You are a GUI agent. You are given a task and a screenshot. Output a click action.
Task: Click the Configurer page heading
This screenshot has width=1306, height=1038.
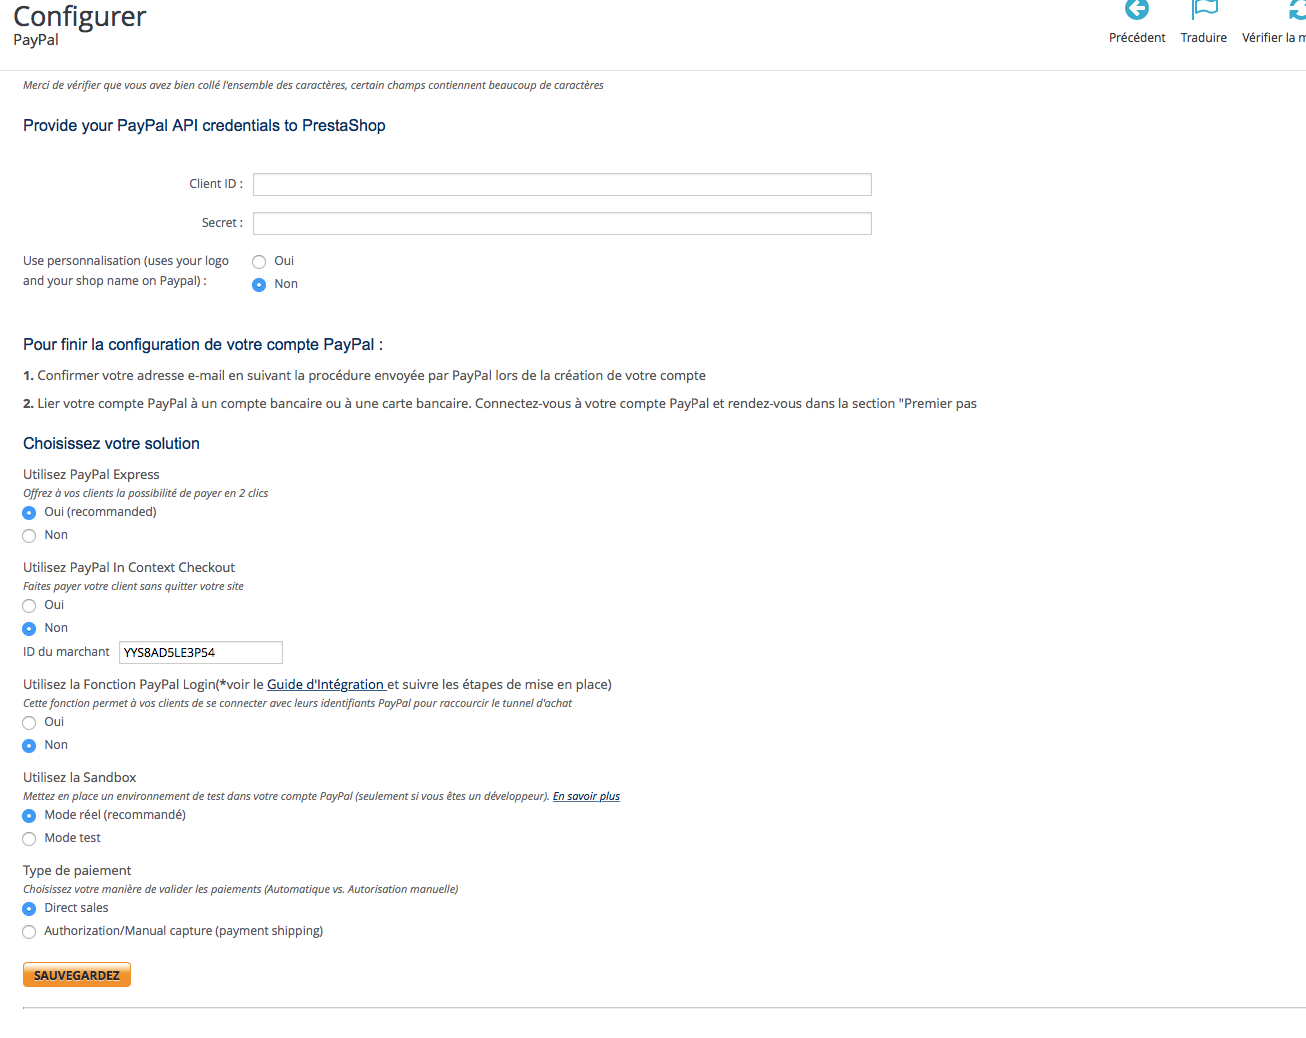point(79,16)
